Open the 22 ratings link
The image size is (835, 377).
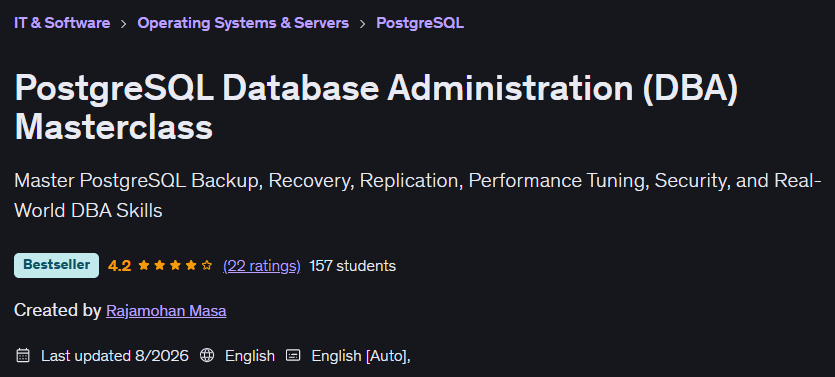pos(261,266)
